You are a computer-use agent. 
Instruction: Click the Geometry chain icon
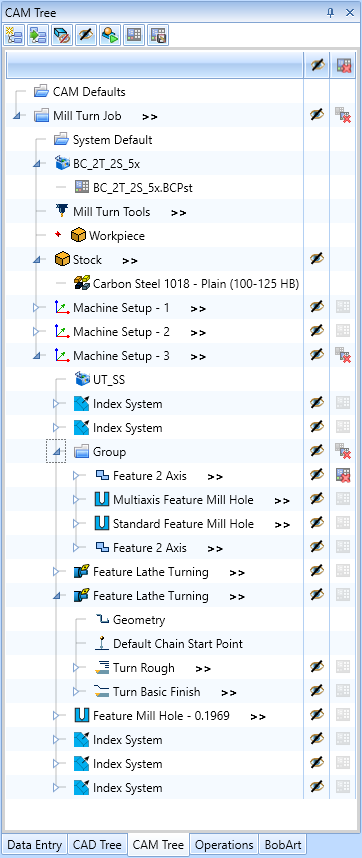point(102,619)
